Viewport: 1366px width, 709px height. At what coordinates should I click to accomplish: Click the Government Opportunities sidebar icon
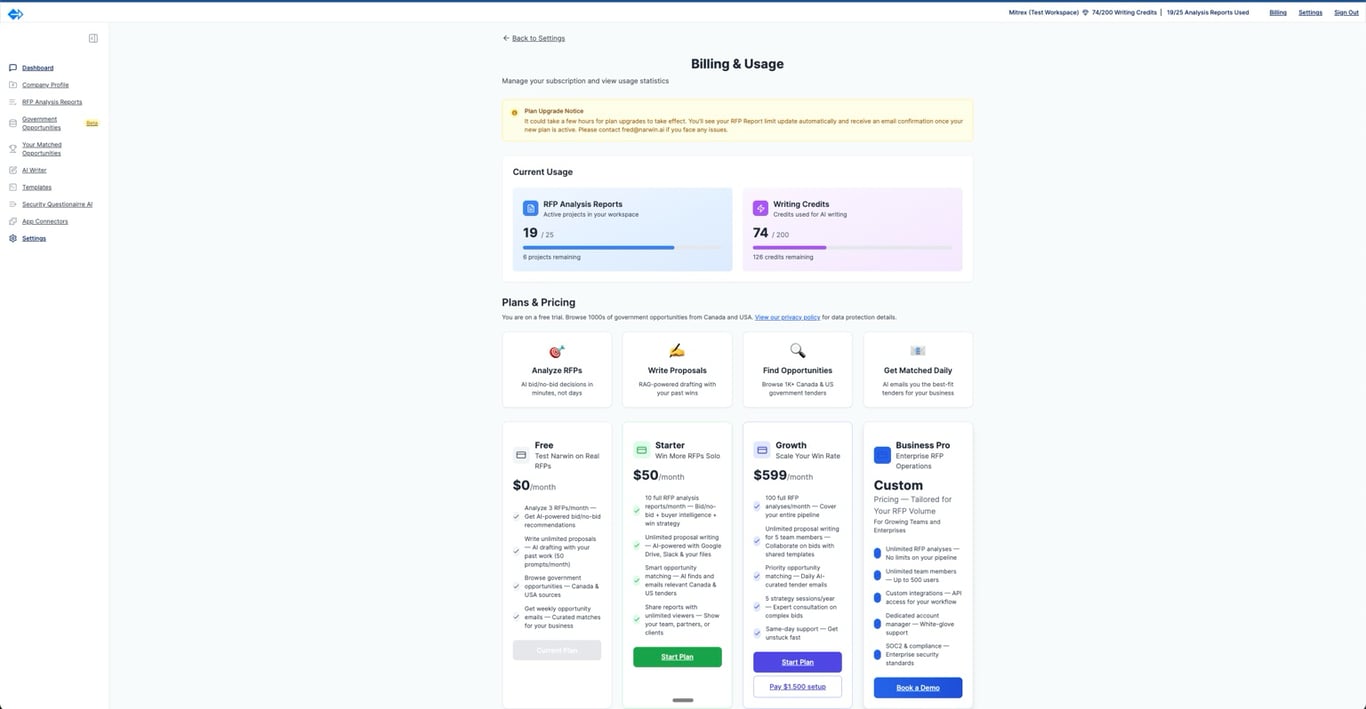point(13,123)
